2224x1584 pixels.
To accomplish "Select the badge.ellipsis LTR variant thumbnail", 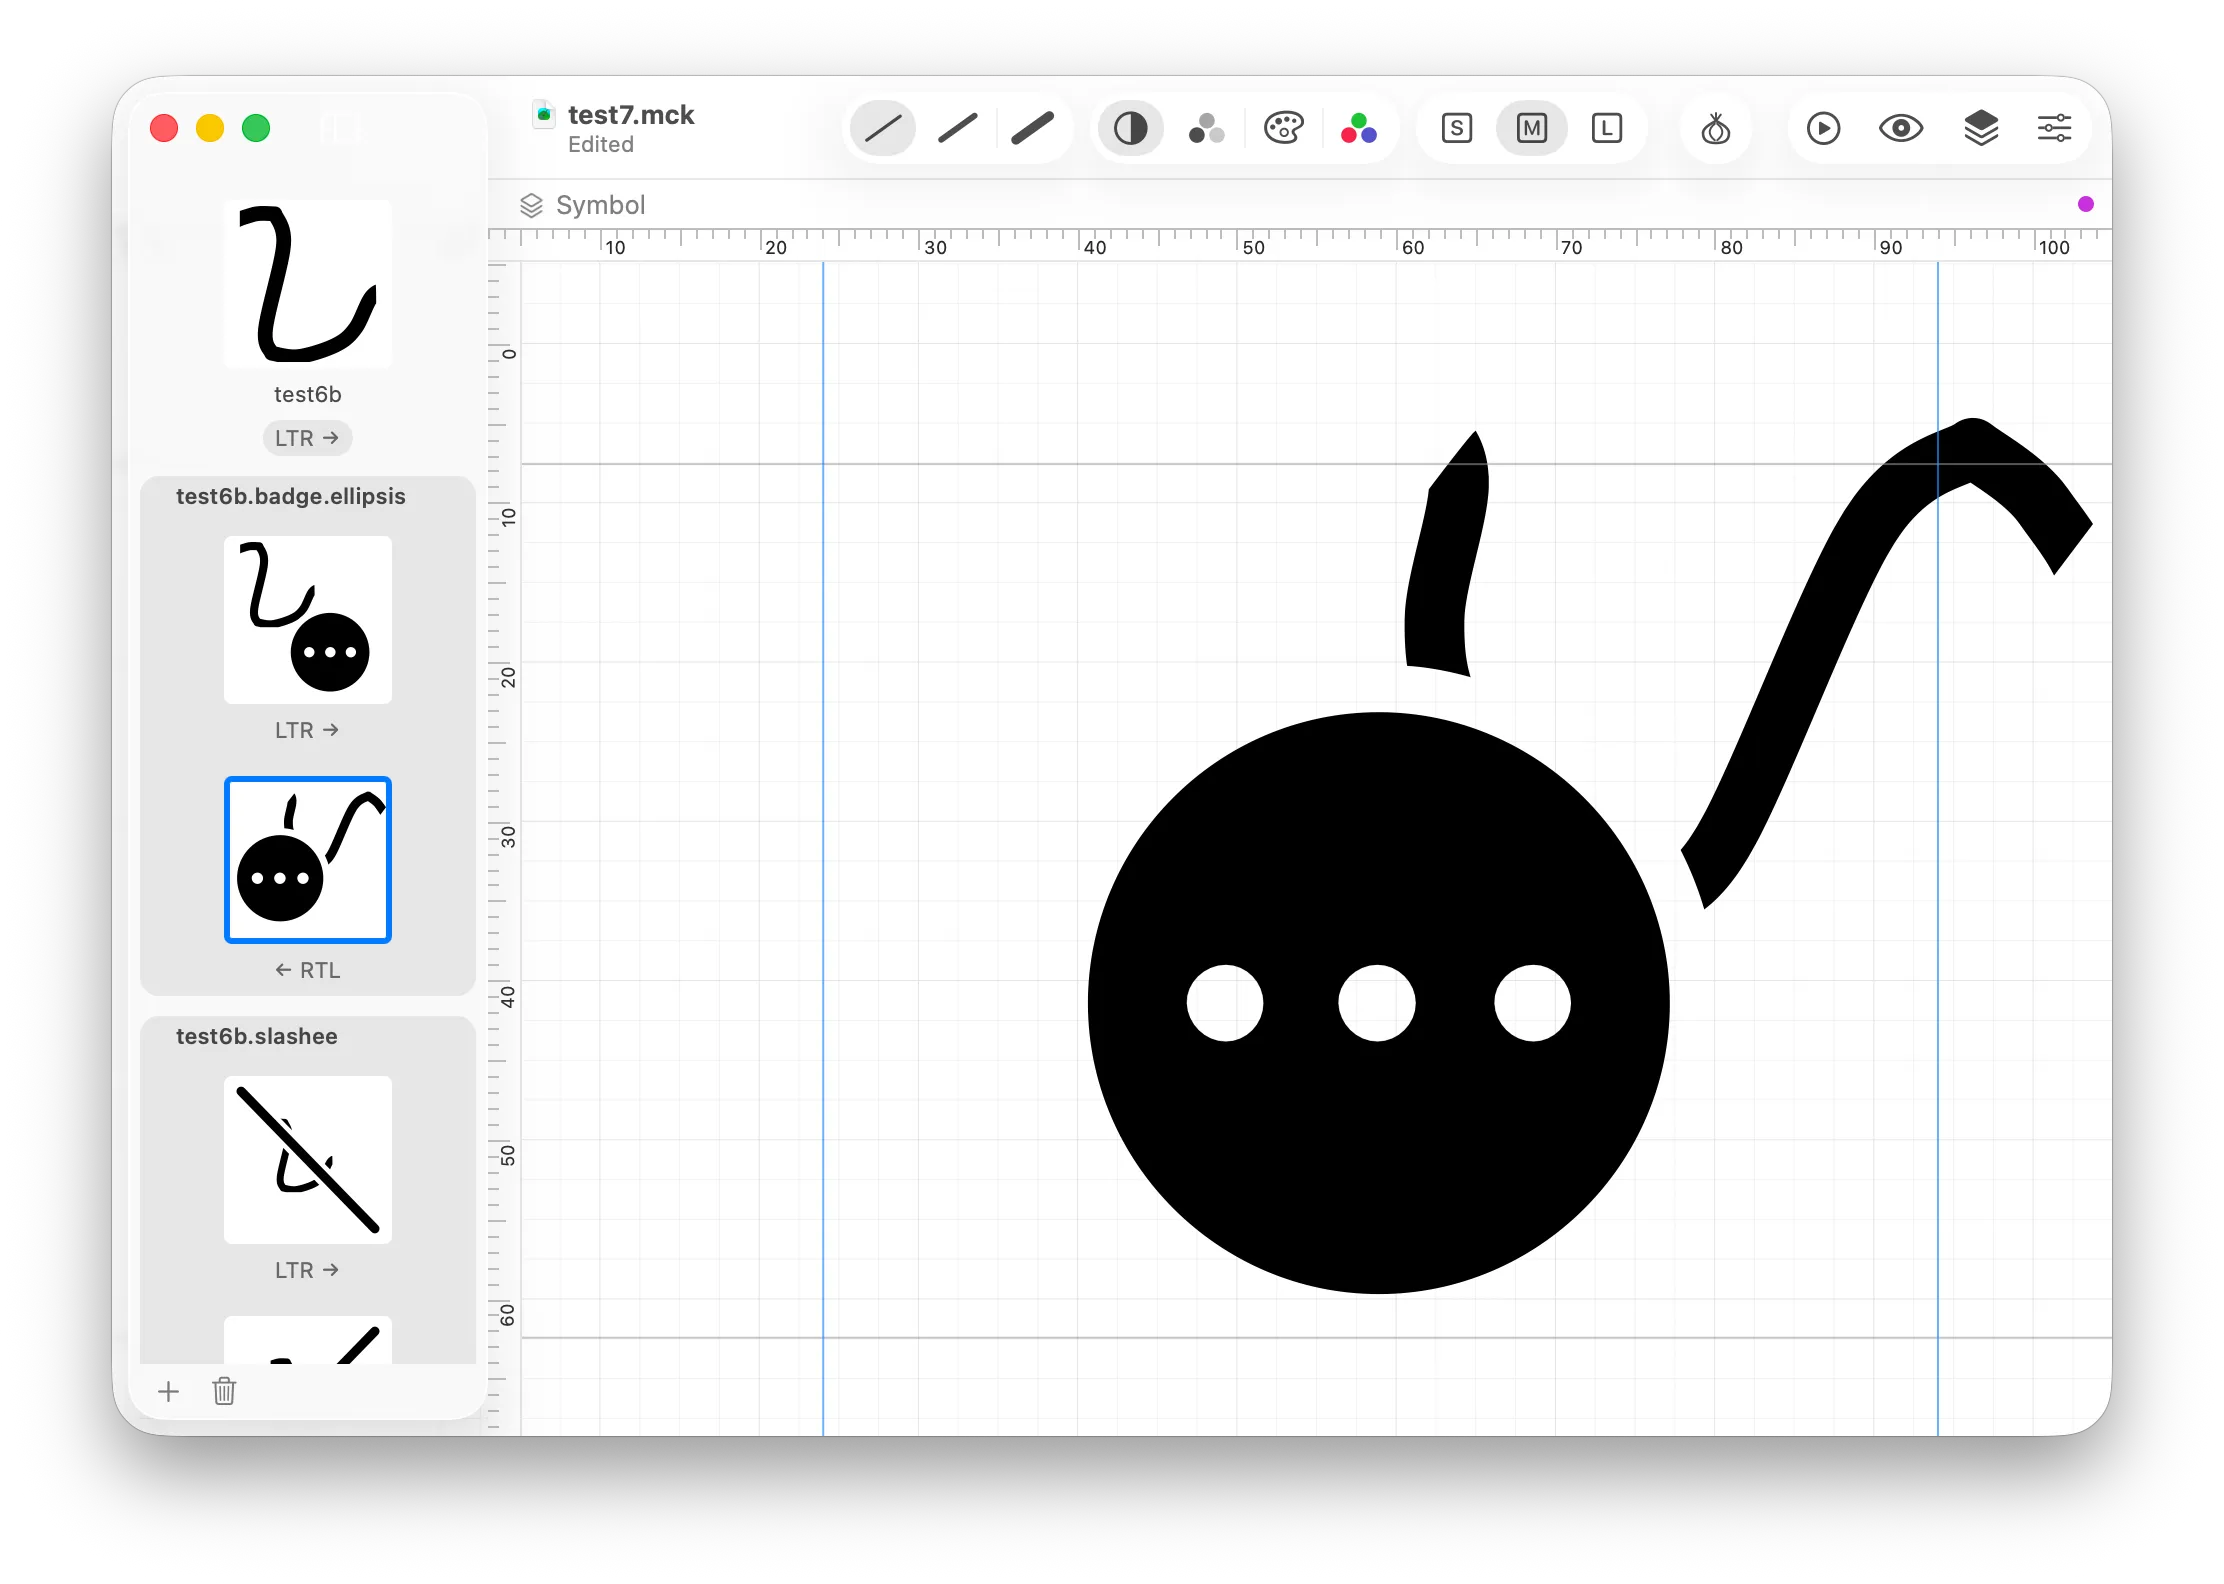I will [x=308, y=620].
